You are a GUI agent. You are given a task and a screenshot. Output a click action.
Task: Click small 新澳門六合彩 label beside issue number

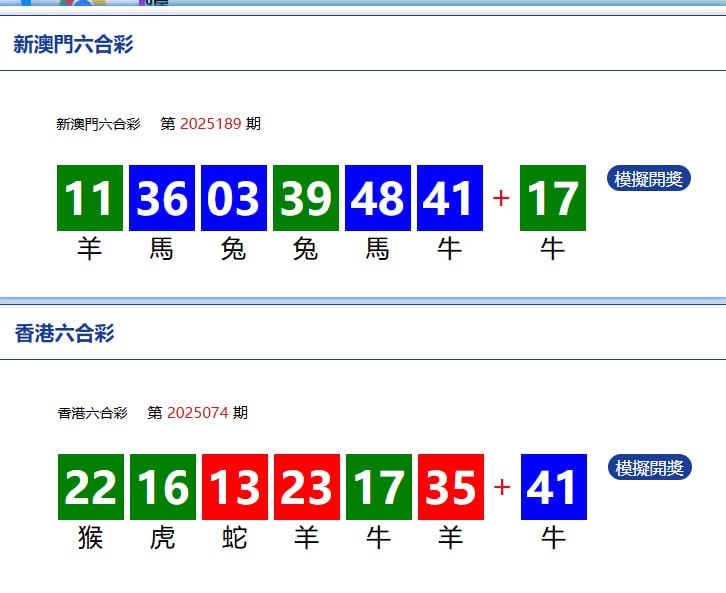click(x=98, y=124)
